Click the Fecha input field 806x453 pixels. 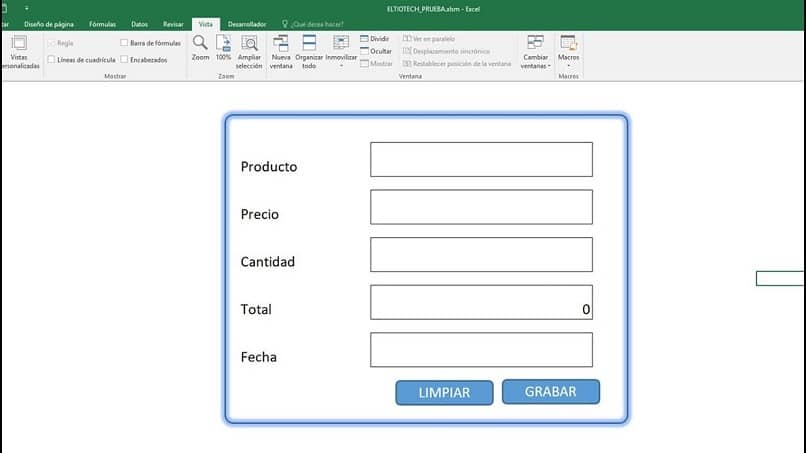(x=481, y=350)
